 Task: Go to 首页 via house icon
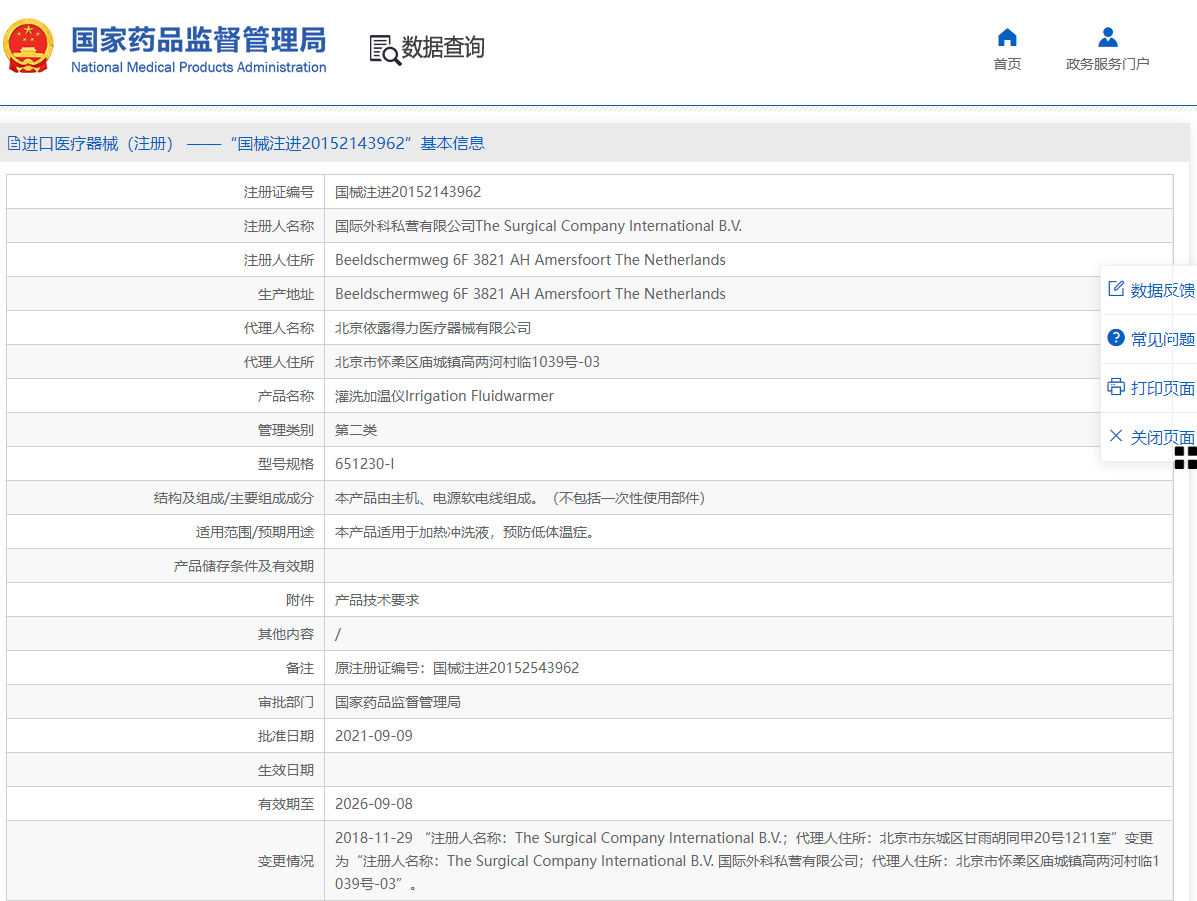click(1007, 37)
